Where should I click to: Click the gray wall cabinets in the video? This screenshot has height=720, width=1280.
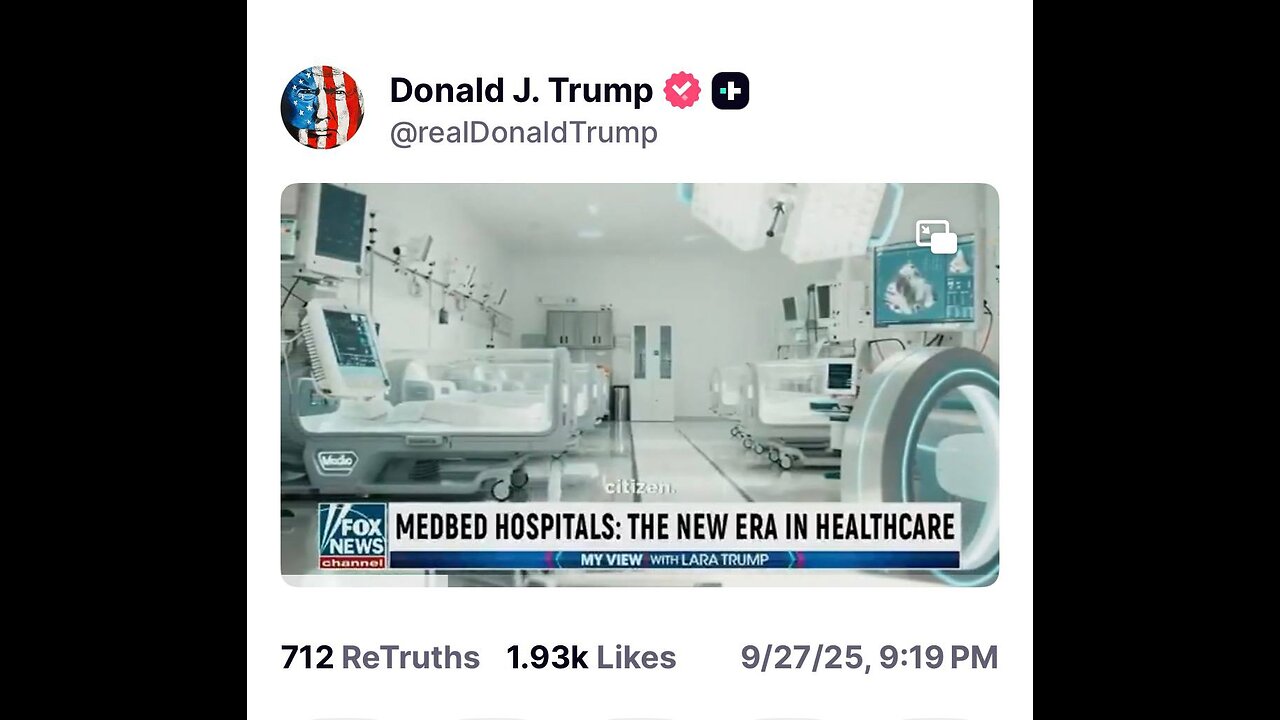tap(579, 329)
